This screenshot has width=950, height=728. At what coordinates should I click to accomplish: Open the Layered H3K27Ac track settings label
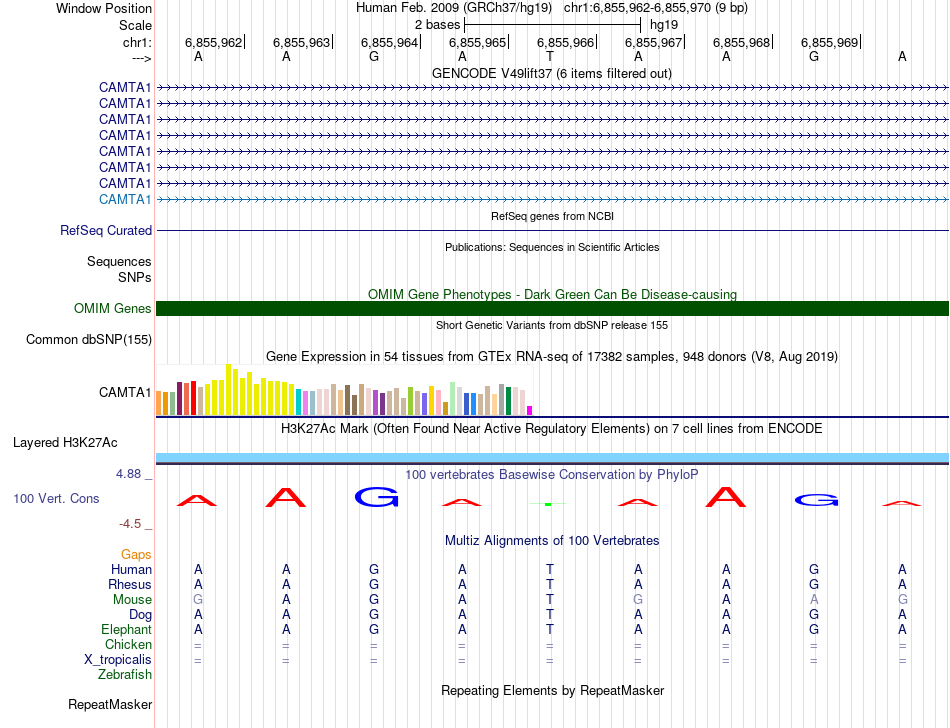[x=65, y=442]
